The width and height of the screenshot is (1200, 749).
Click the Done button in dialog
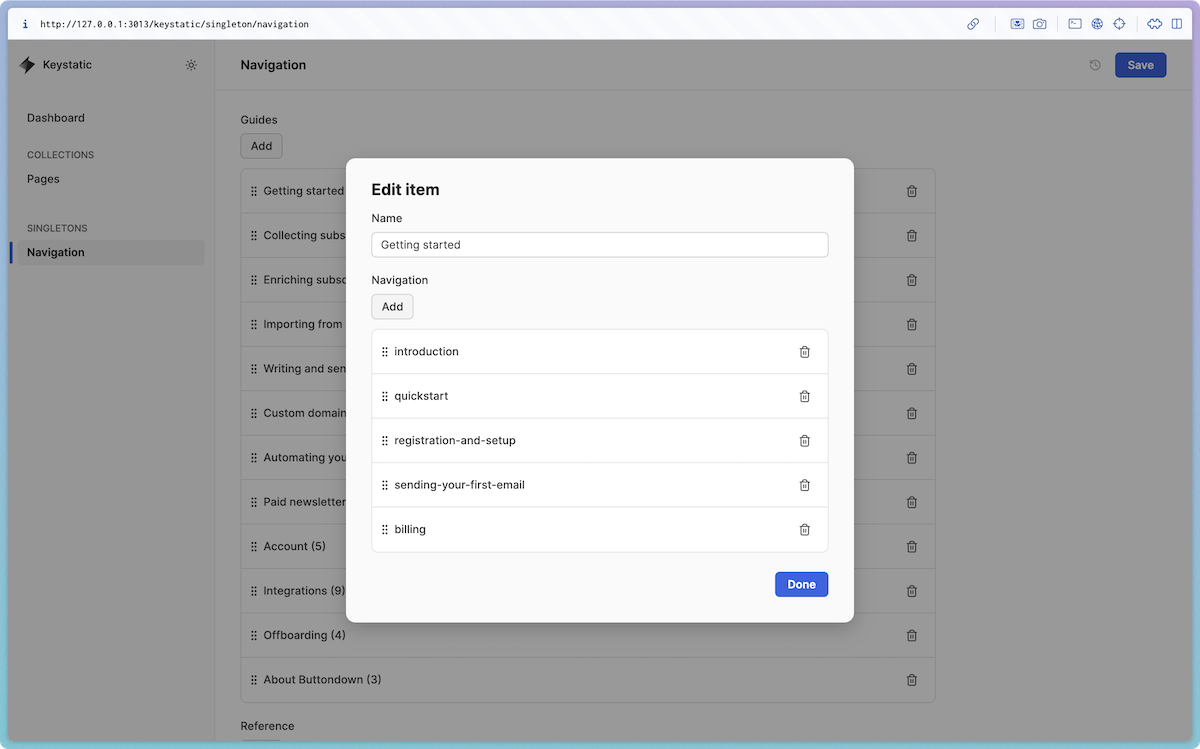(801, 584)
